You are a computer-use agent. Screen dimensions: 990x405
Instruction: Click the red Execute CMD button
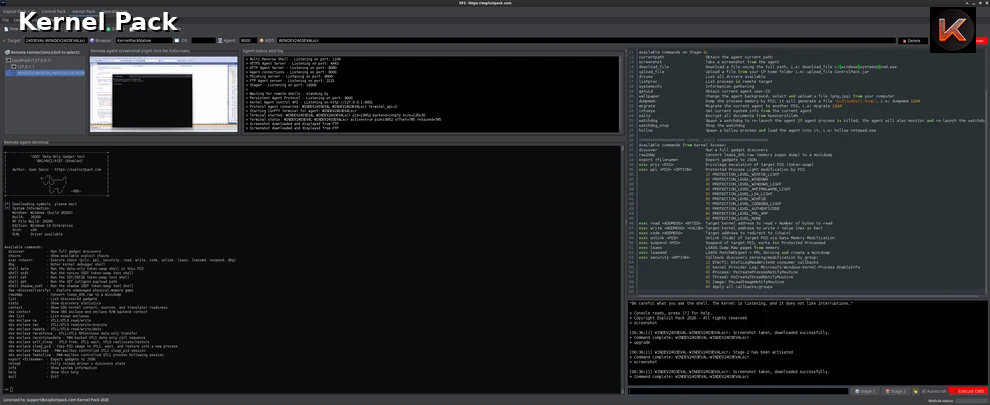click(967, 392)
